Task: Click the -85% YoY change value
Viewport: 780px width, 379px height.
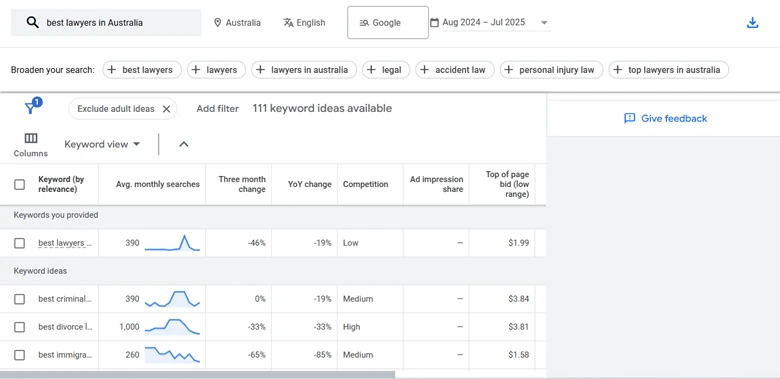Action: (x=322, y=355)
